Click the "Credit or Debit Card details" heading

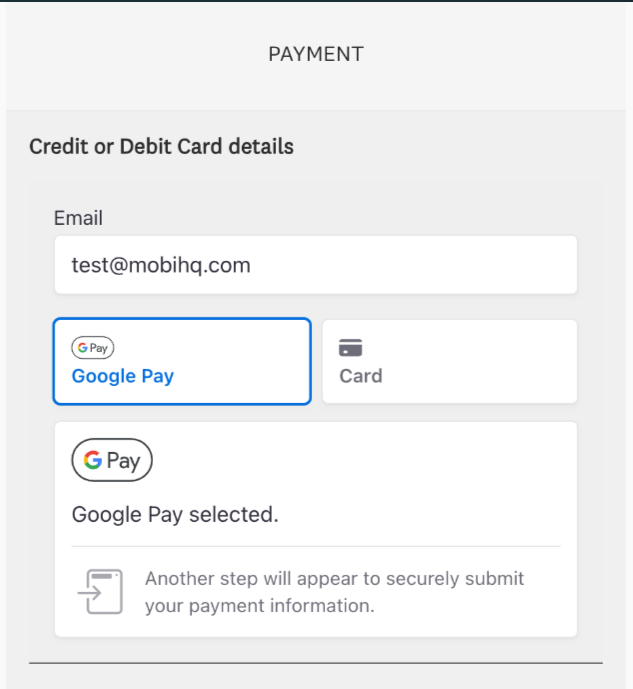(x=161, y=147)
